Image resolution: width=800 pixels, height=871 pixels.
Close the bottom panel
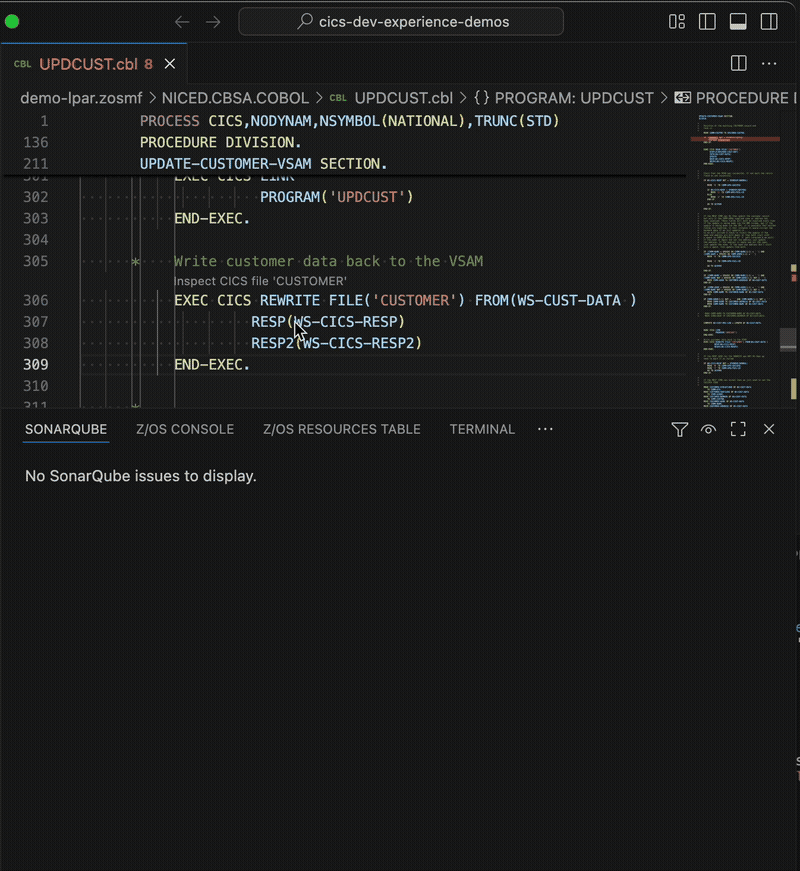click(769, 429)
